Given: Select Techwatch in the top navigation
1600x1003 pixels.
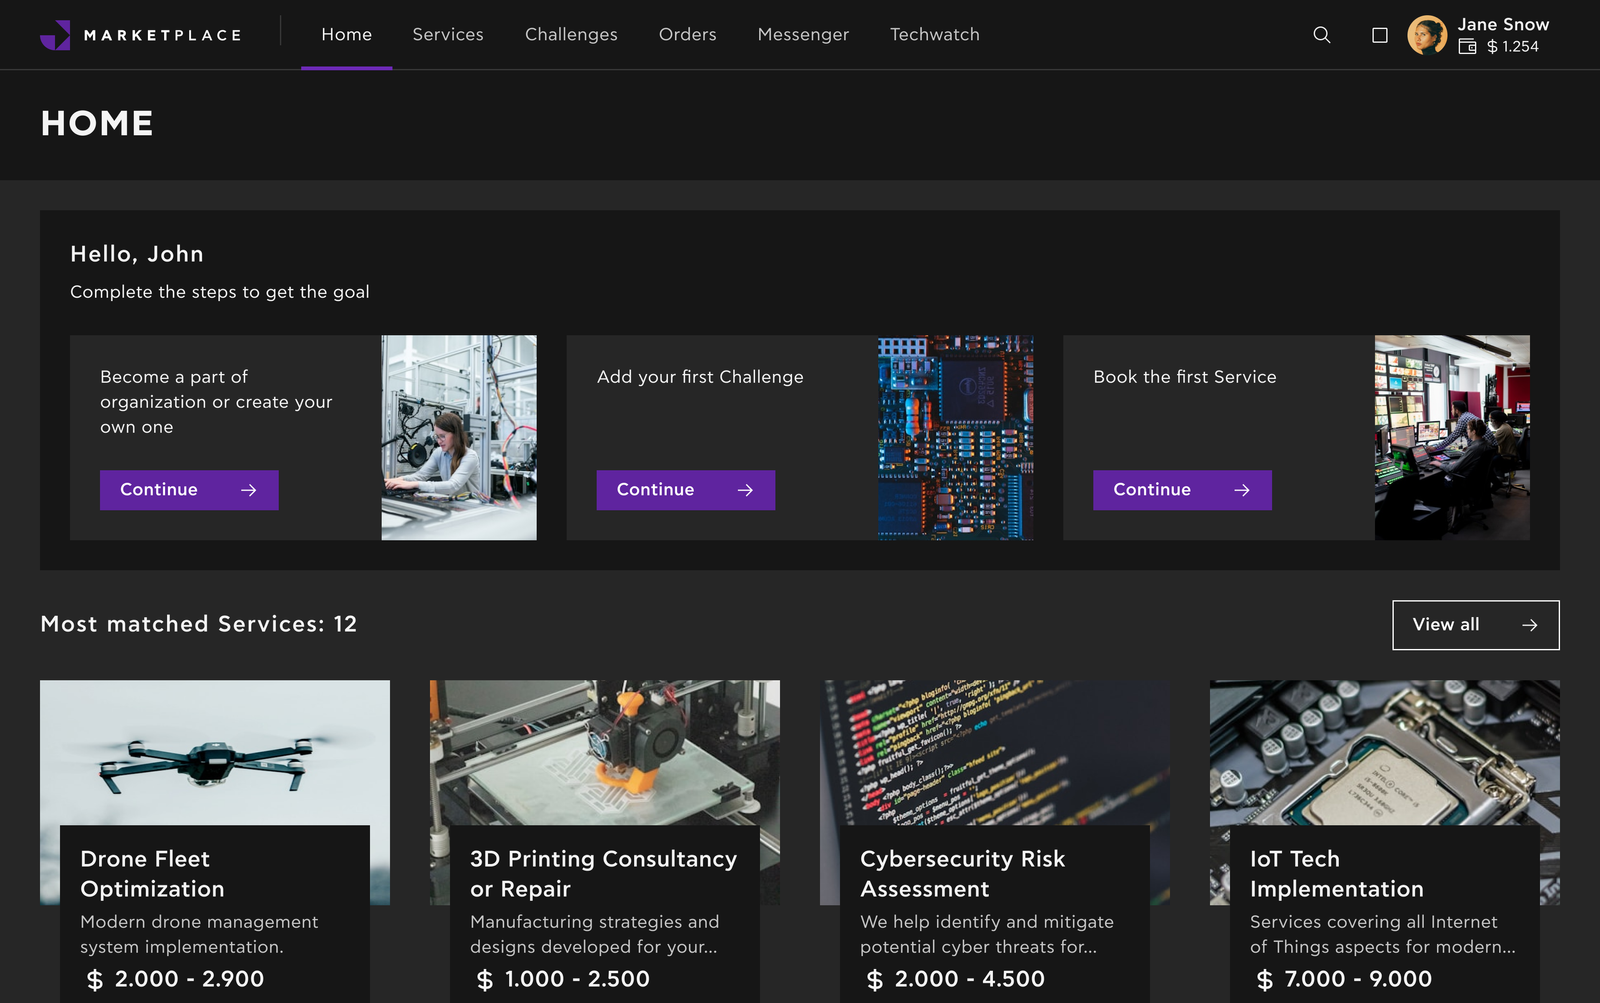Looking at the screenshot, I should coord(934,35).
